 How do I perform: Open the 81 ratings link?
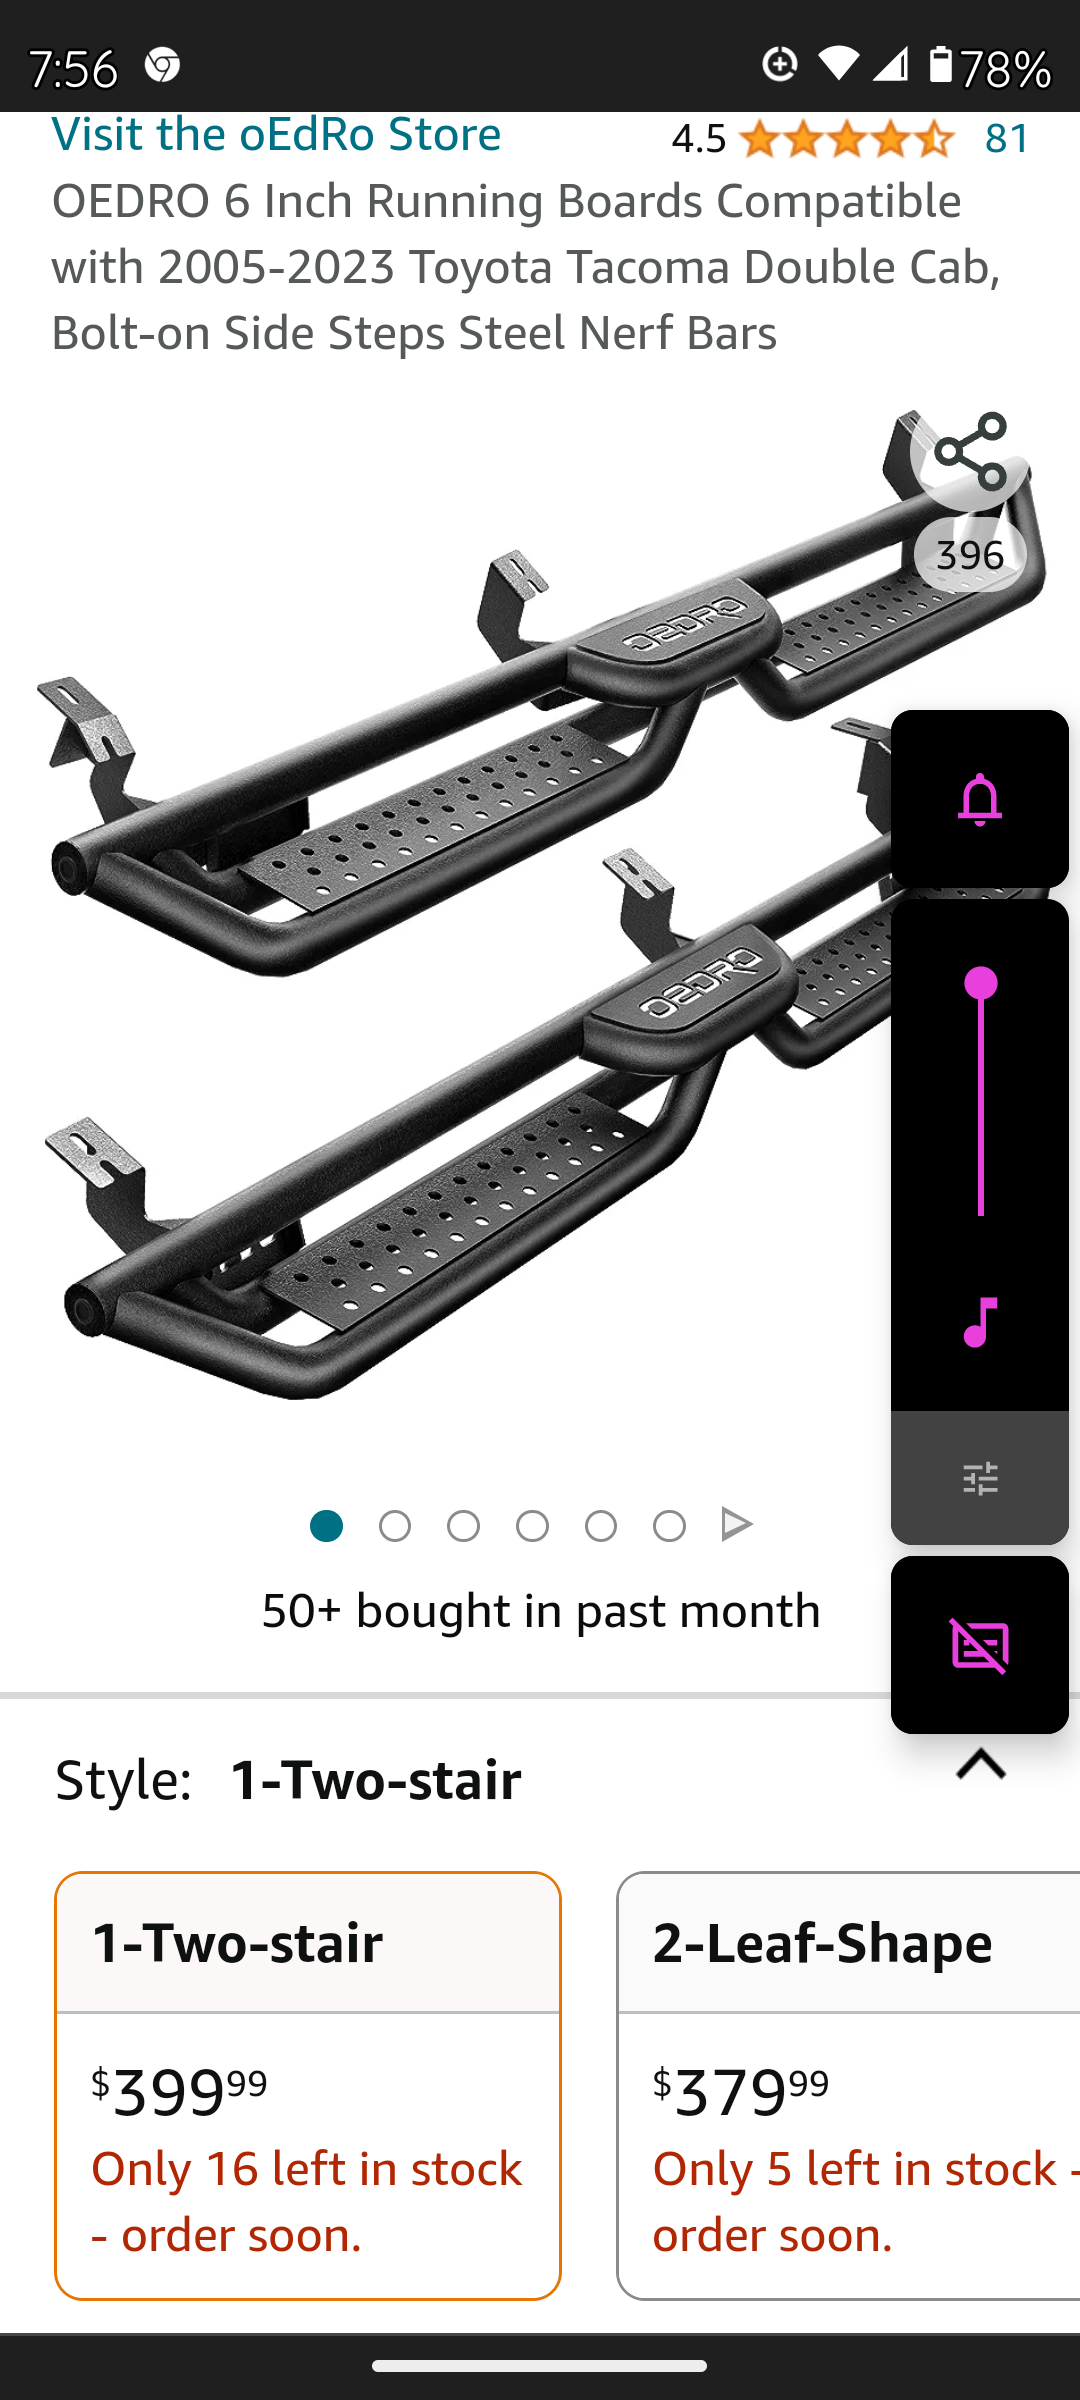point(1007,139)
